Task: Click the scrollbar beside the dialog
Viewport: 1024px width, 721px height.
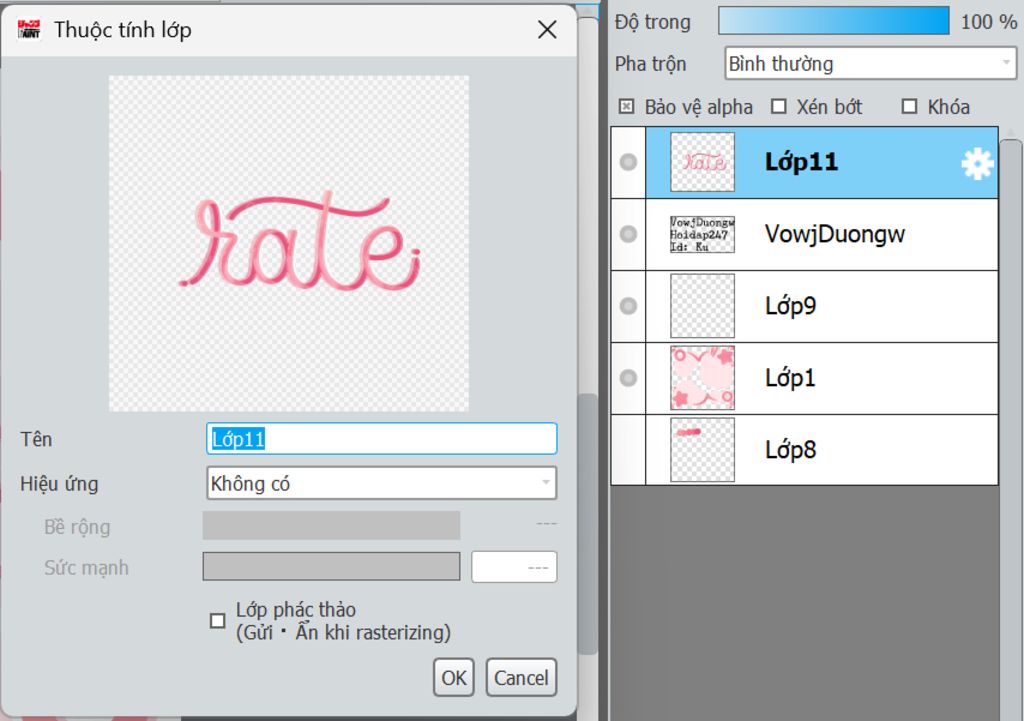Action: [x=588, y=522]
